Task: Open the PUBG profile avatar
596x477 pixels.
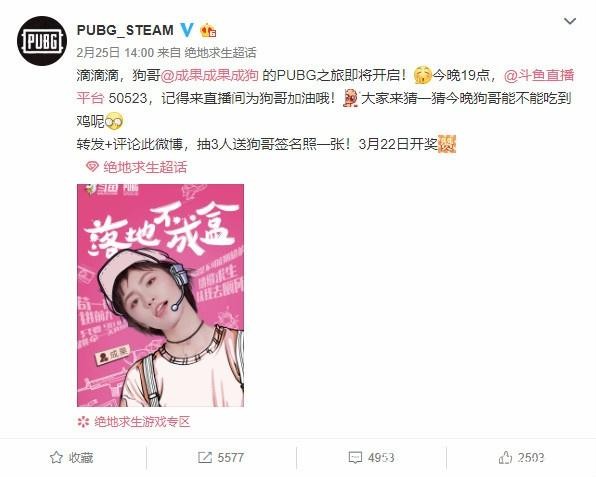Action: [x=42, y=41]
